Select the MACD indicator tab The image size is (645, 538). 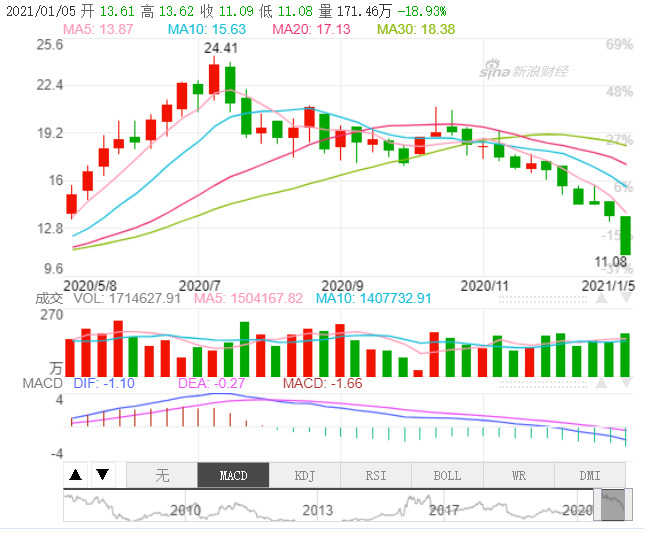(x=233, y=475)
